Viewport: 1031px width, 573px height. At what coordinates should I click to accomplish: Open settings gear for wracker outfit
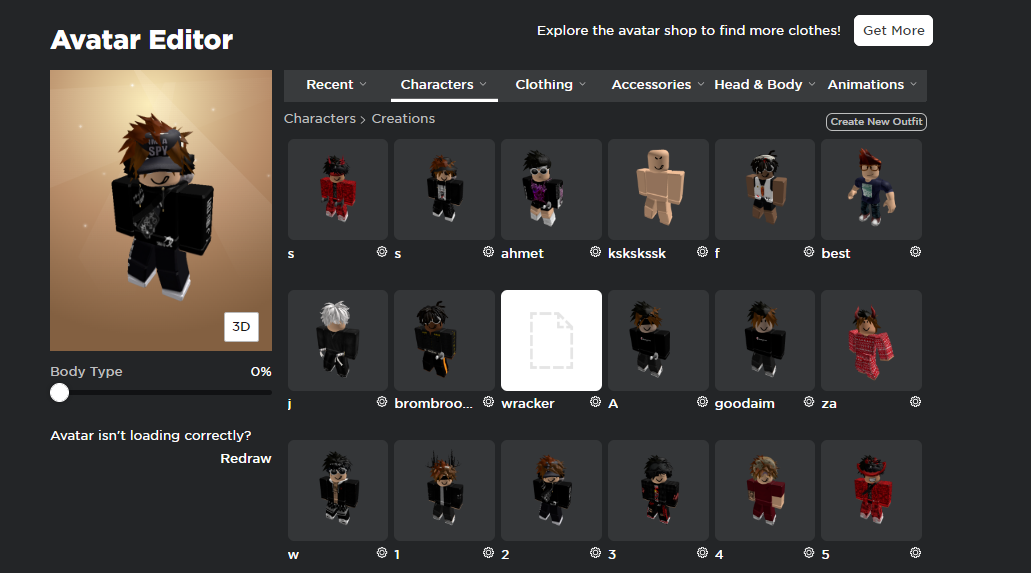click(x=595, y=402)
